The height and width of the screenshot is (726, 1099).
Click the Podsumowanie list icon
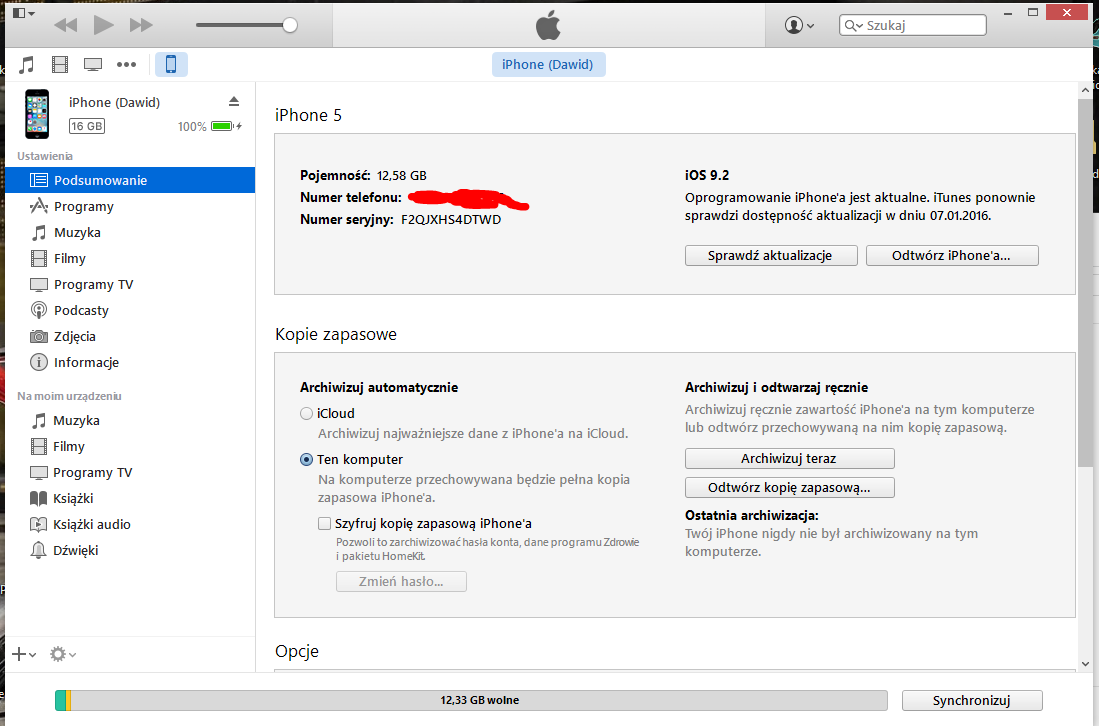(x=39, y=180)
